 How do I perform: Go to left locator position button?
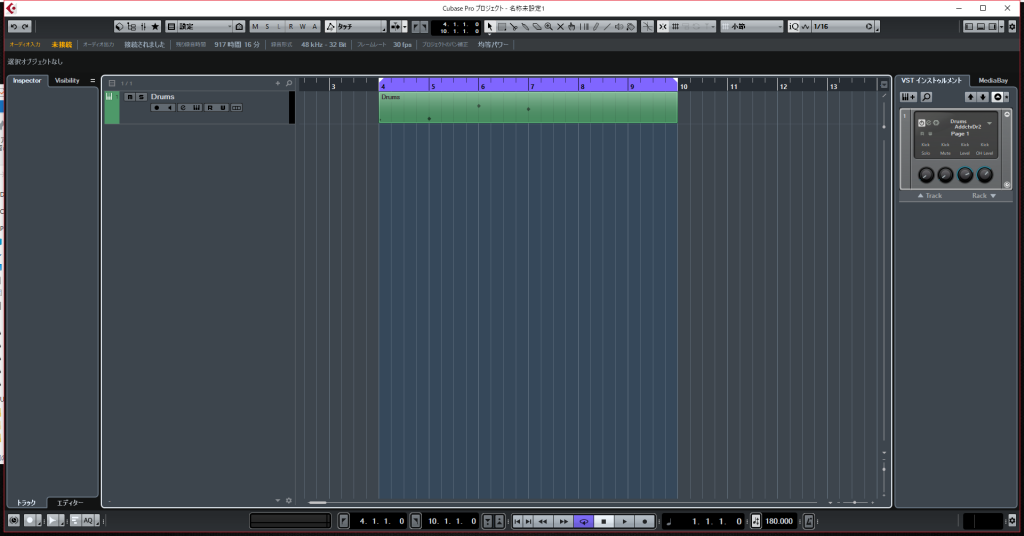coord(344,521)
